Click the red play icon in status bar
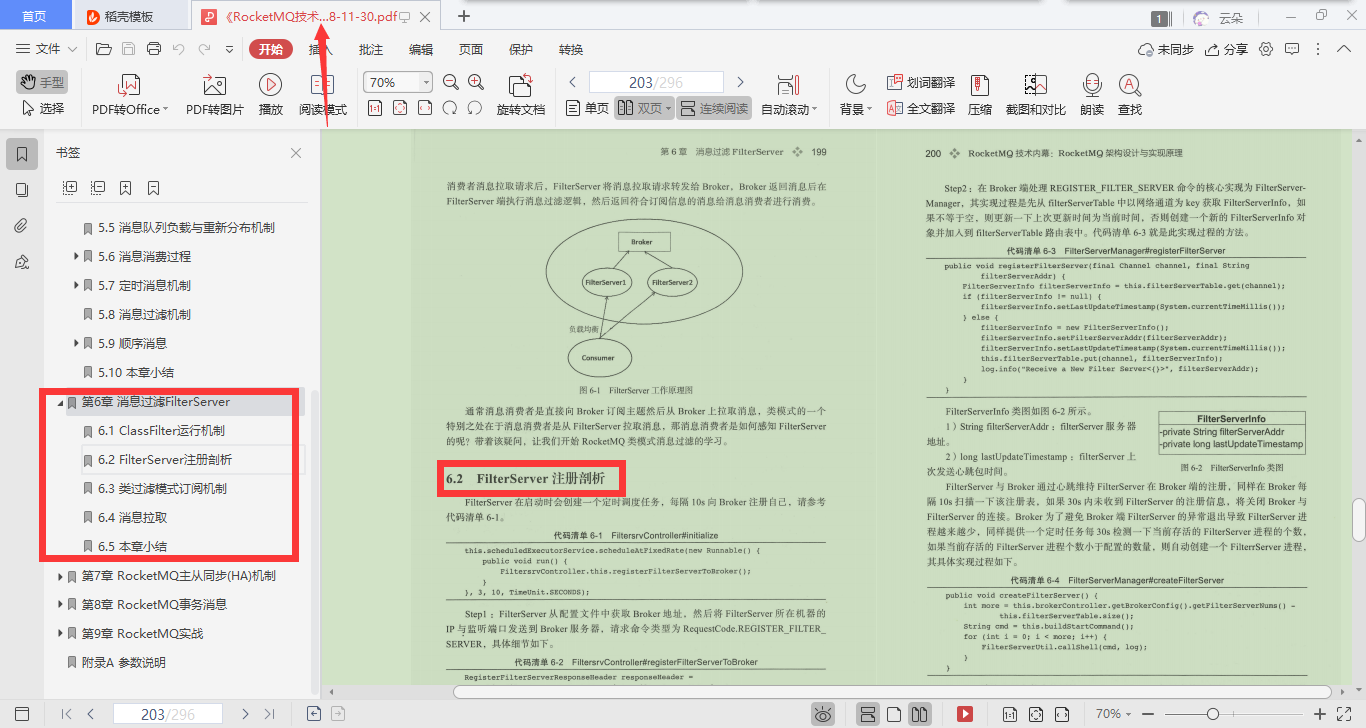The height and width of the screenshot is (728, 1366). (965, 714)
